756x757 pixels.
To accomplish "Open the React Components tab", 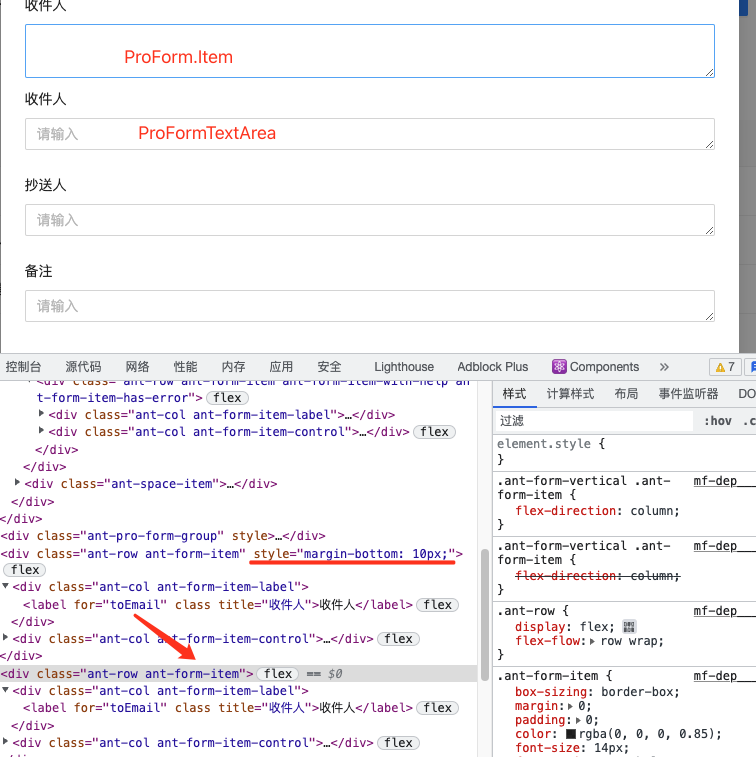I will coord(595,367).
